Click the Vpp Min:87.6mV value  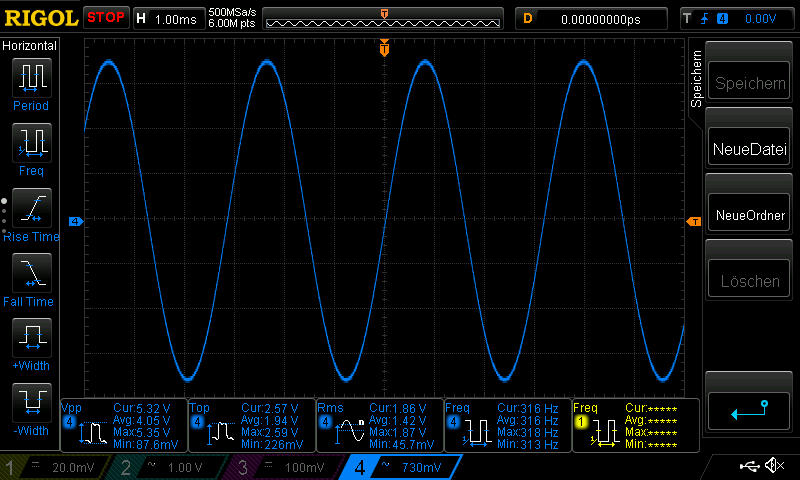point(145,444)
